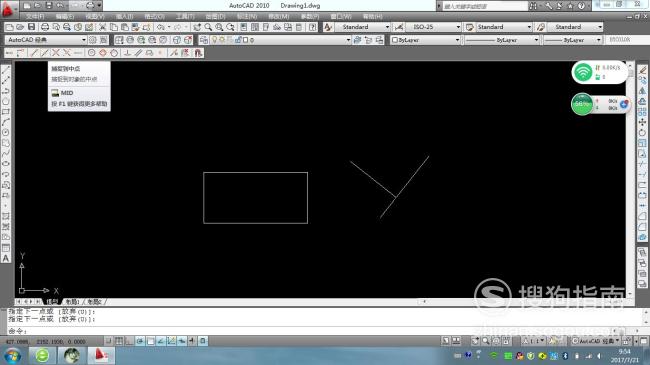Open the Properties palette icon
The height and width of the screenshot is (365, 650).
pos(243,27)
